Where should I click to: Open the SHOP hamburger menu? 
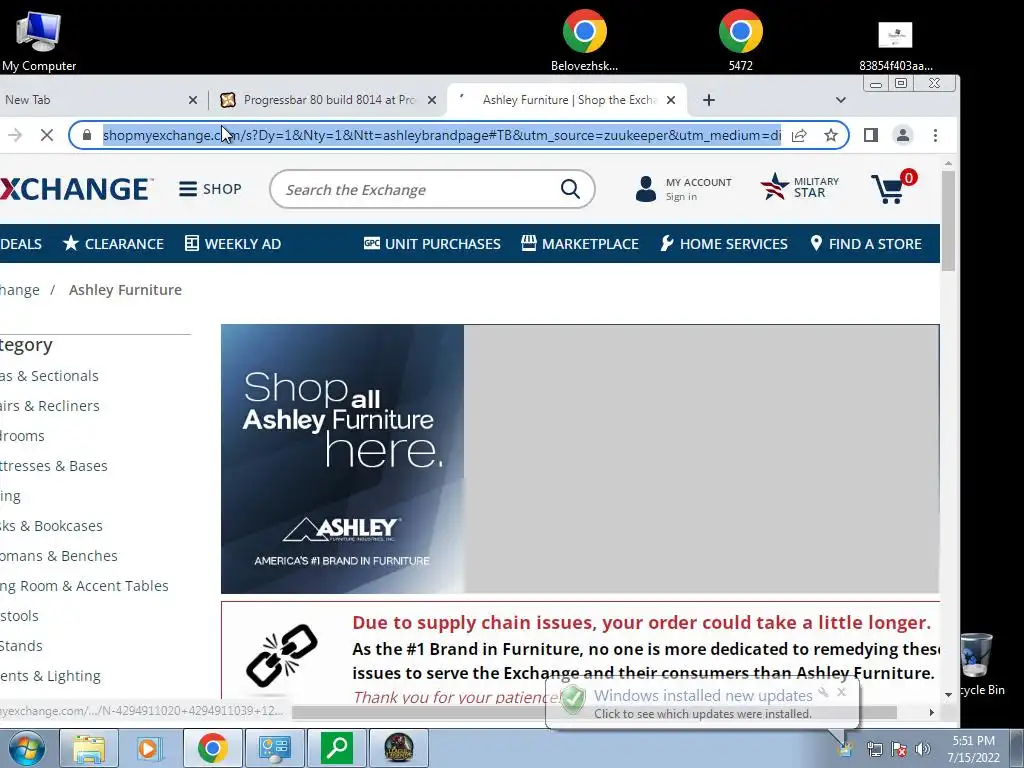coord(210,189)
